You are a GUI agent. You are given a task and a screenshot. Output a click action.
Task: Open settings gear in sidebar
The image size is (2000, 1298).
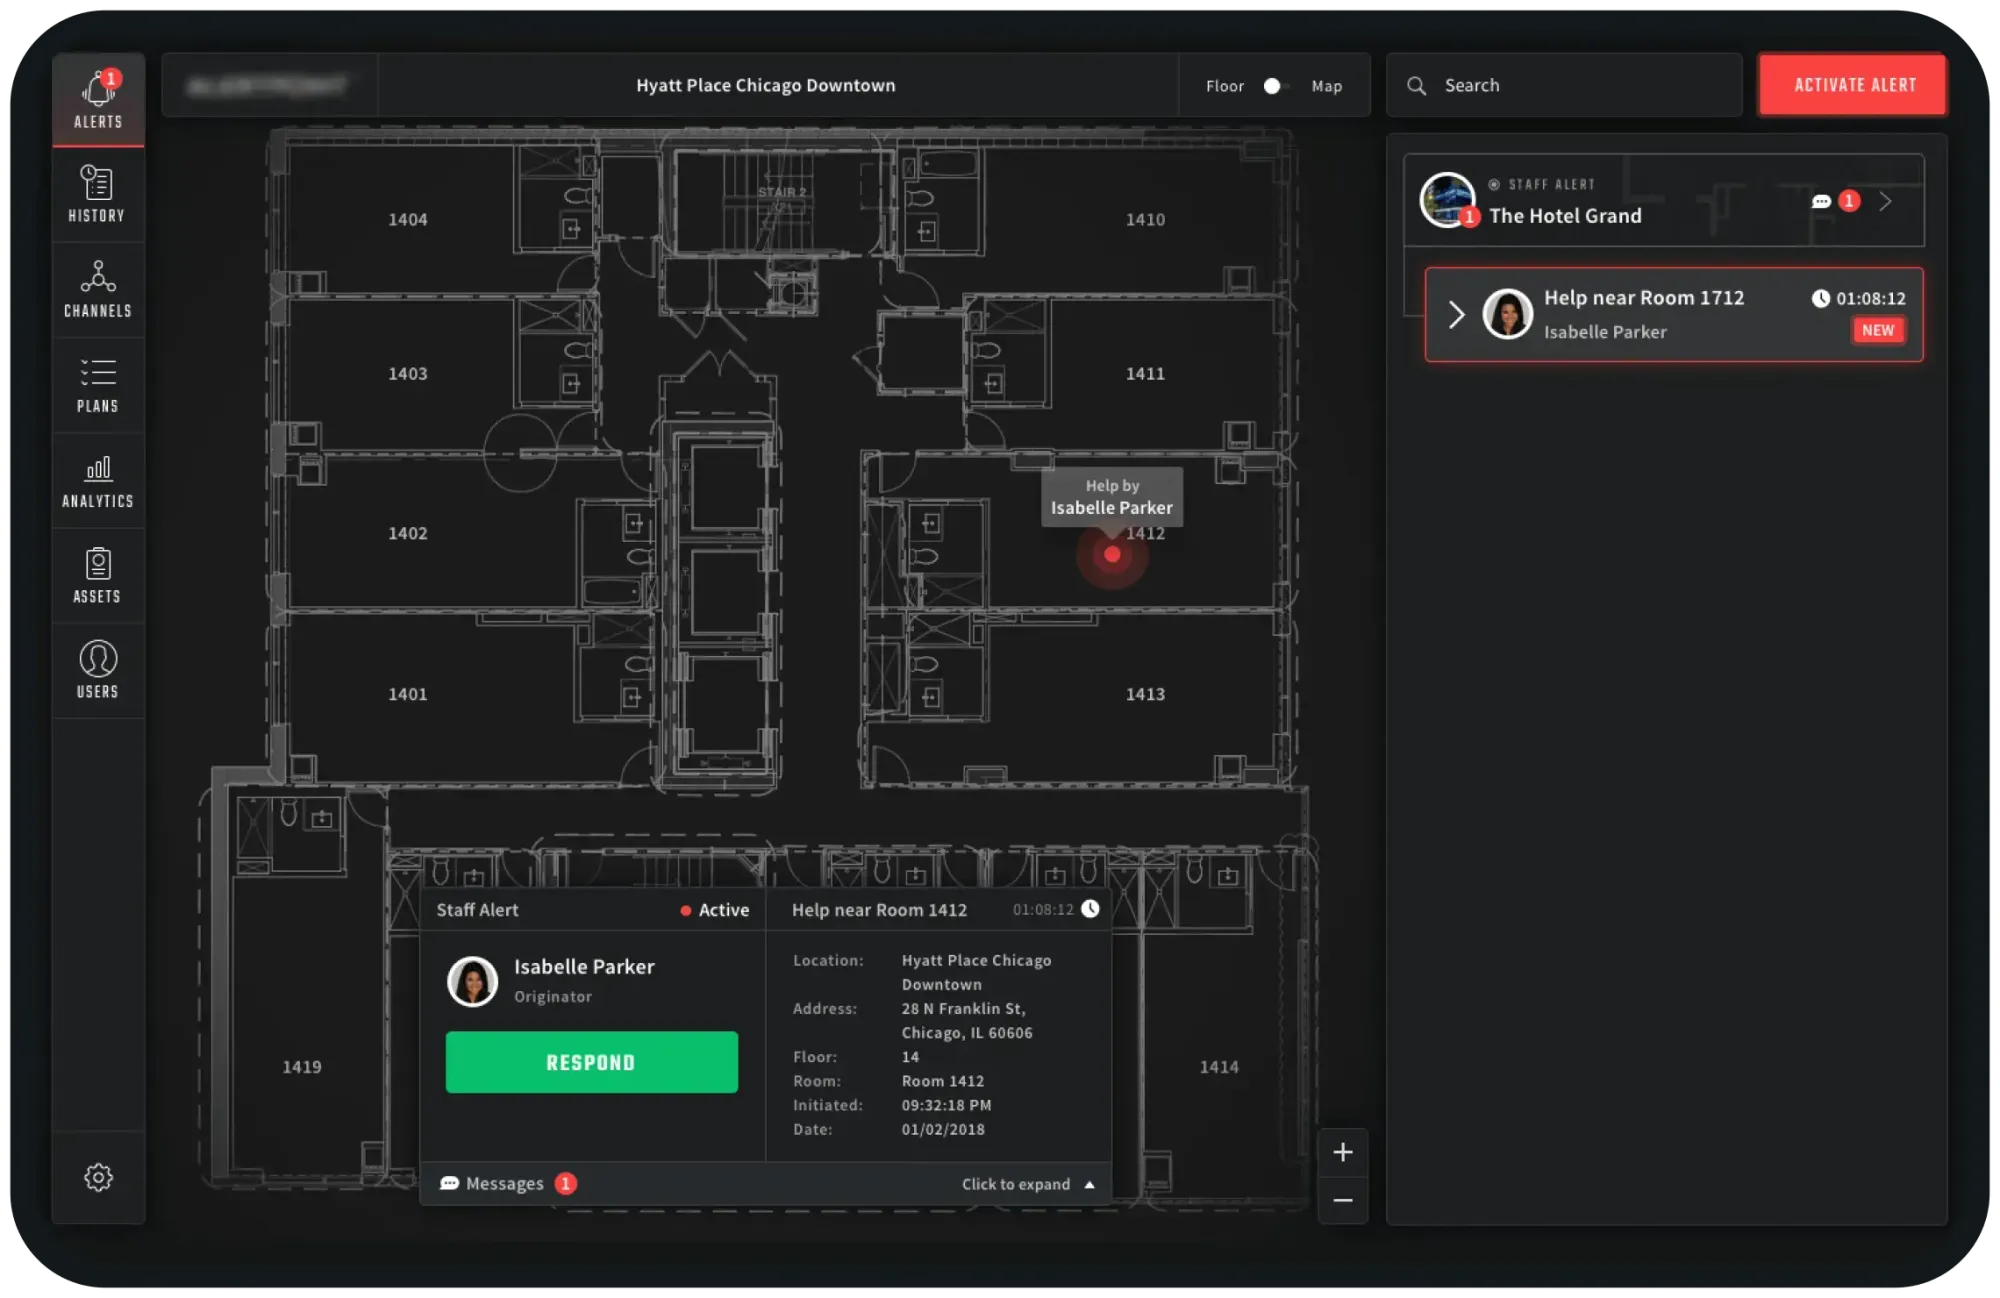click(x=98, y=1177)
